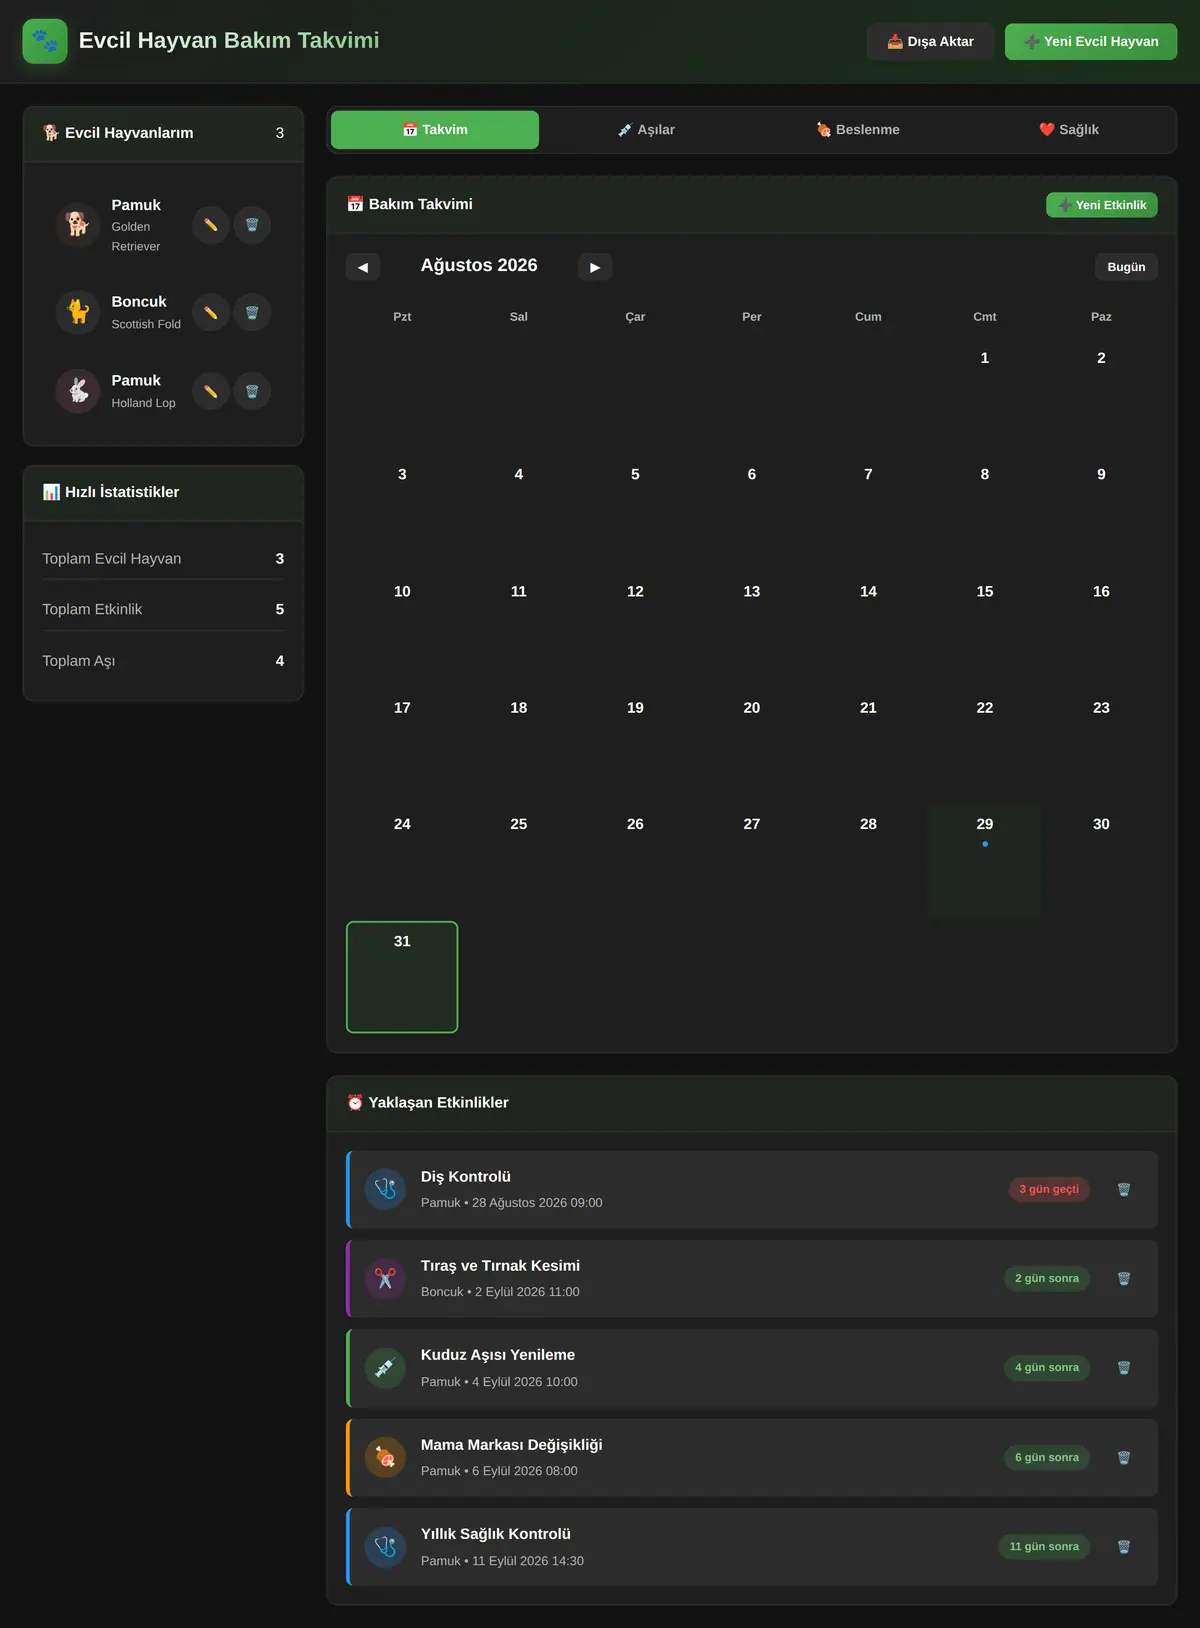Jump to today with Bugün button
The height and width of the screenshot is (1628, 1200).
pyautogui.click(x=1126, y=267)
